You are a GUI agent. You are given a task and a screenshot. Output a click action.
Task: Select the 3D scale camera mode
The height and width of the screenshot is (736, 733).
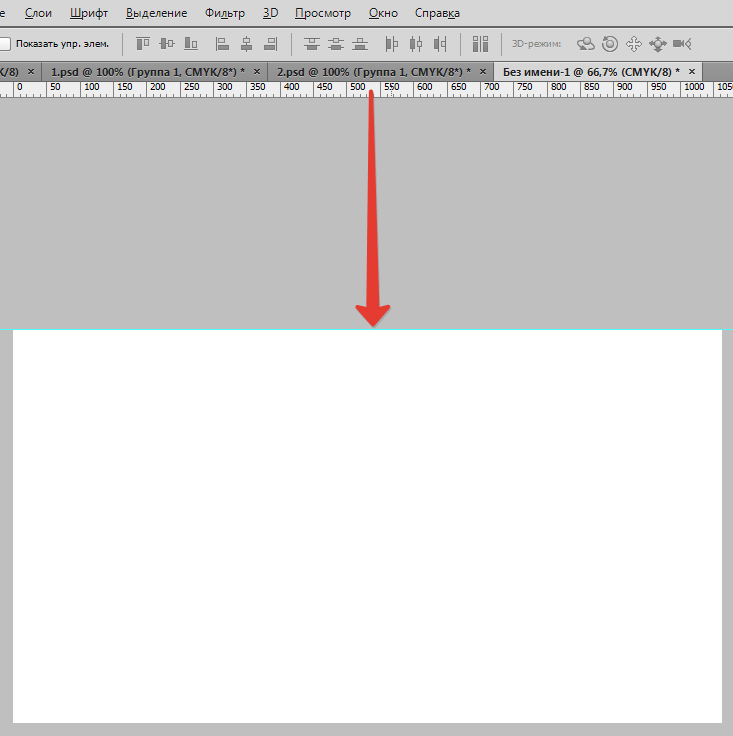pos(682,44)
